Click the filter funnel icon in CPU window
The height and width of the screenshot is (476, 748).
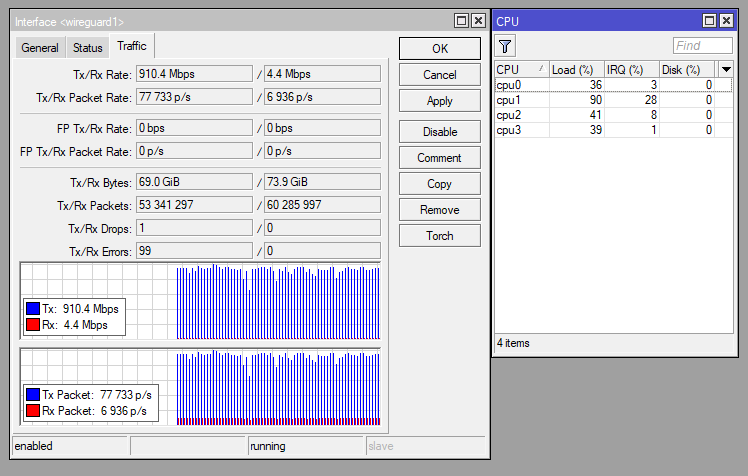(506, 46)
